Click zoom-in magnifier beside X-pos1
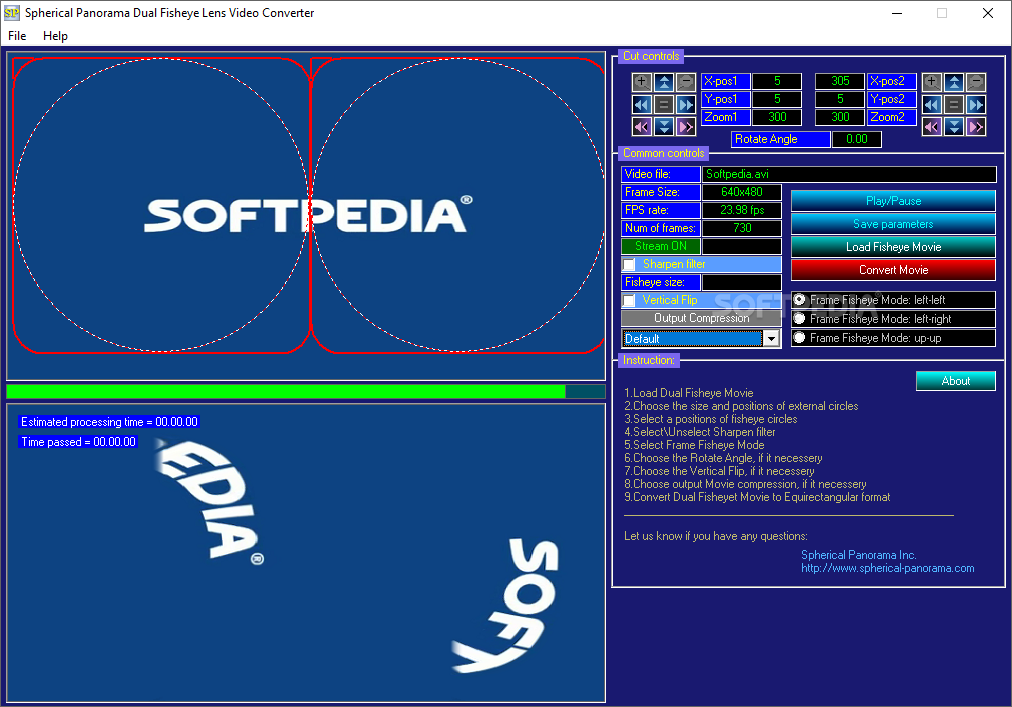The height and width of the screenshot is (707, 1012). 642,82
